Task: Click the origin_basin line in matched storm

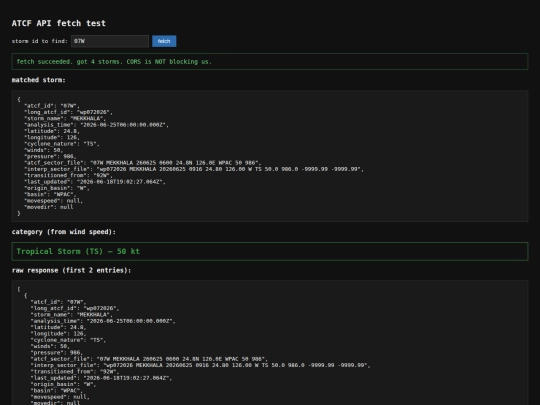Action: pos(57,188)
